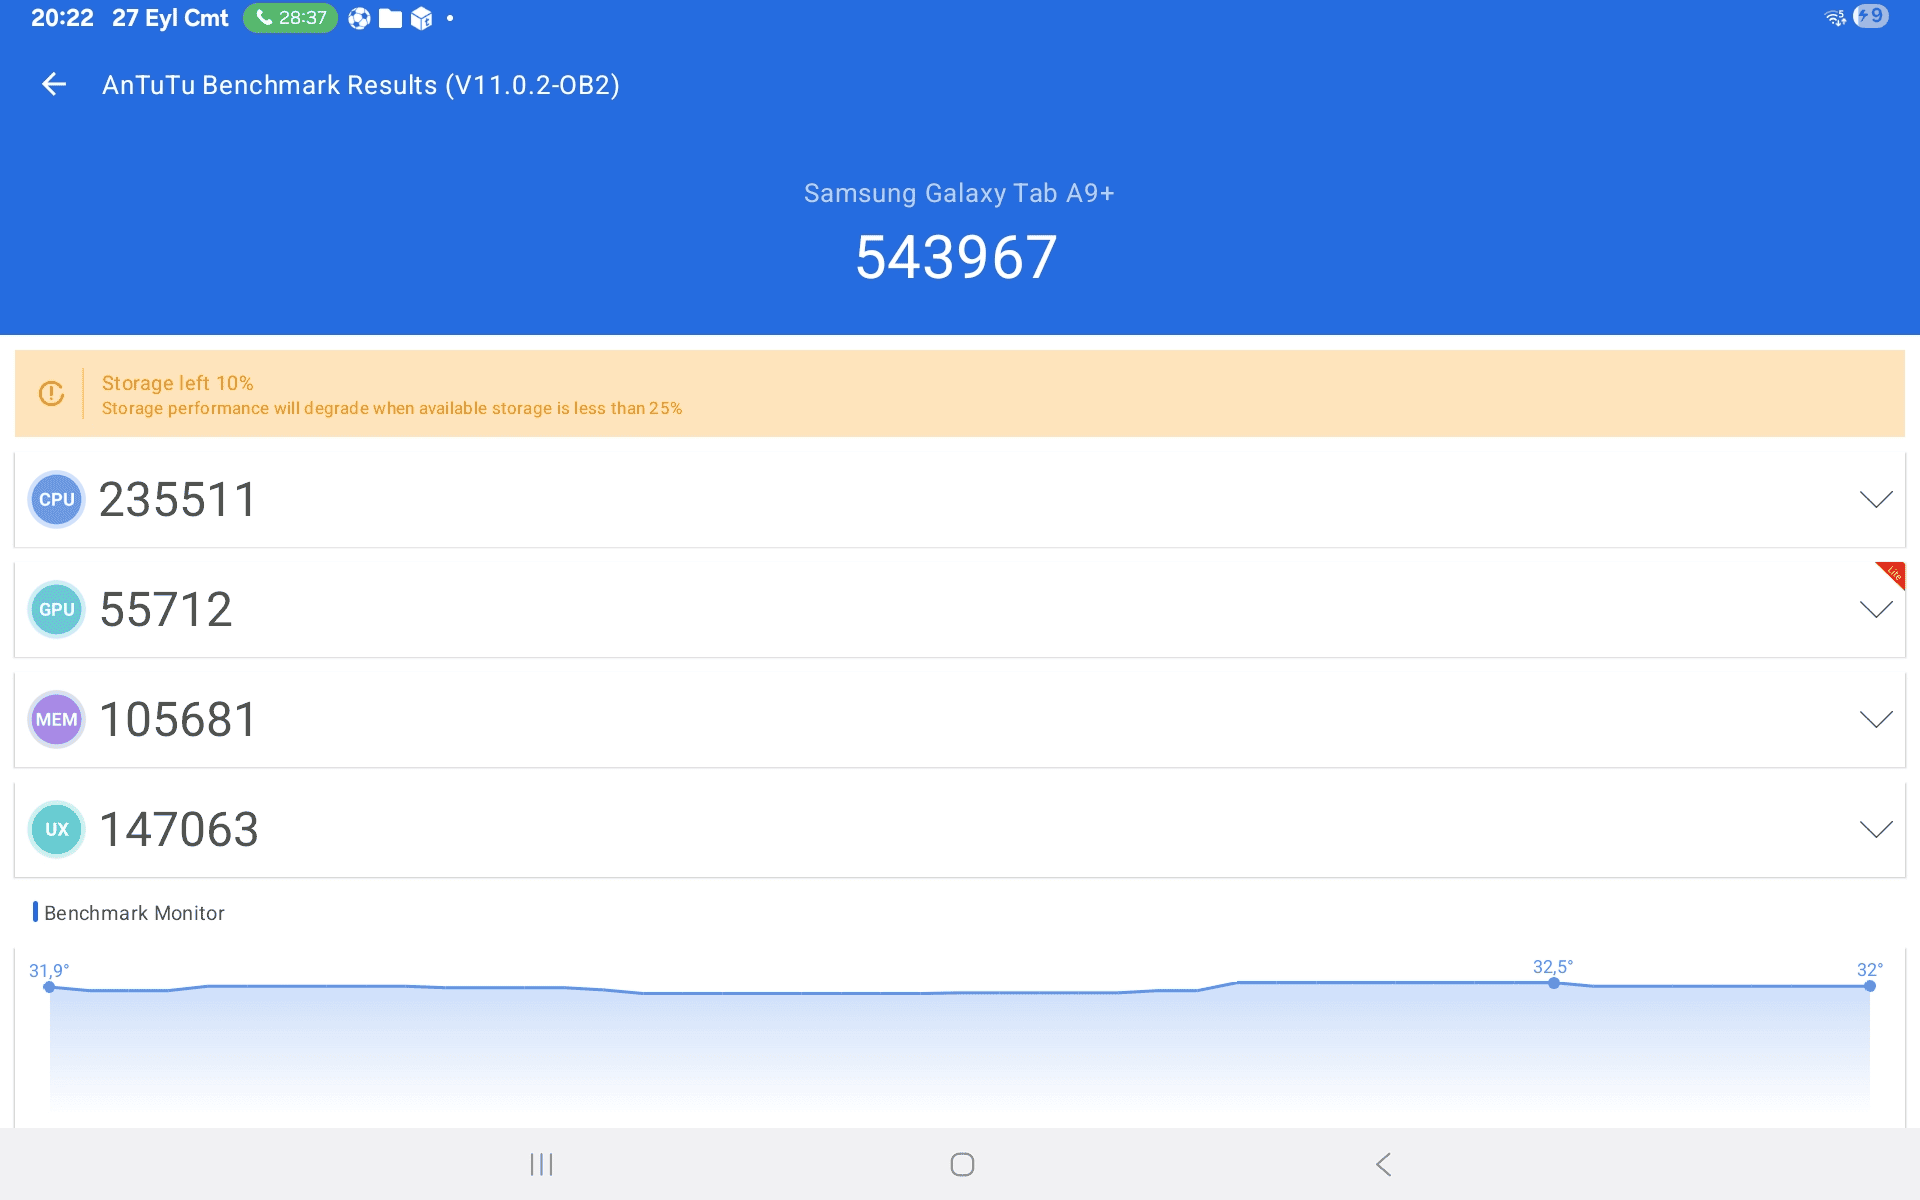Select the 32,5° peak temperature marker
This screenshot has height=1200, width=1920.
[1553, 983]
